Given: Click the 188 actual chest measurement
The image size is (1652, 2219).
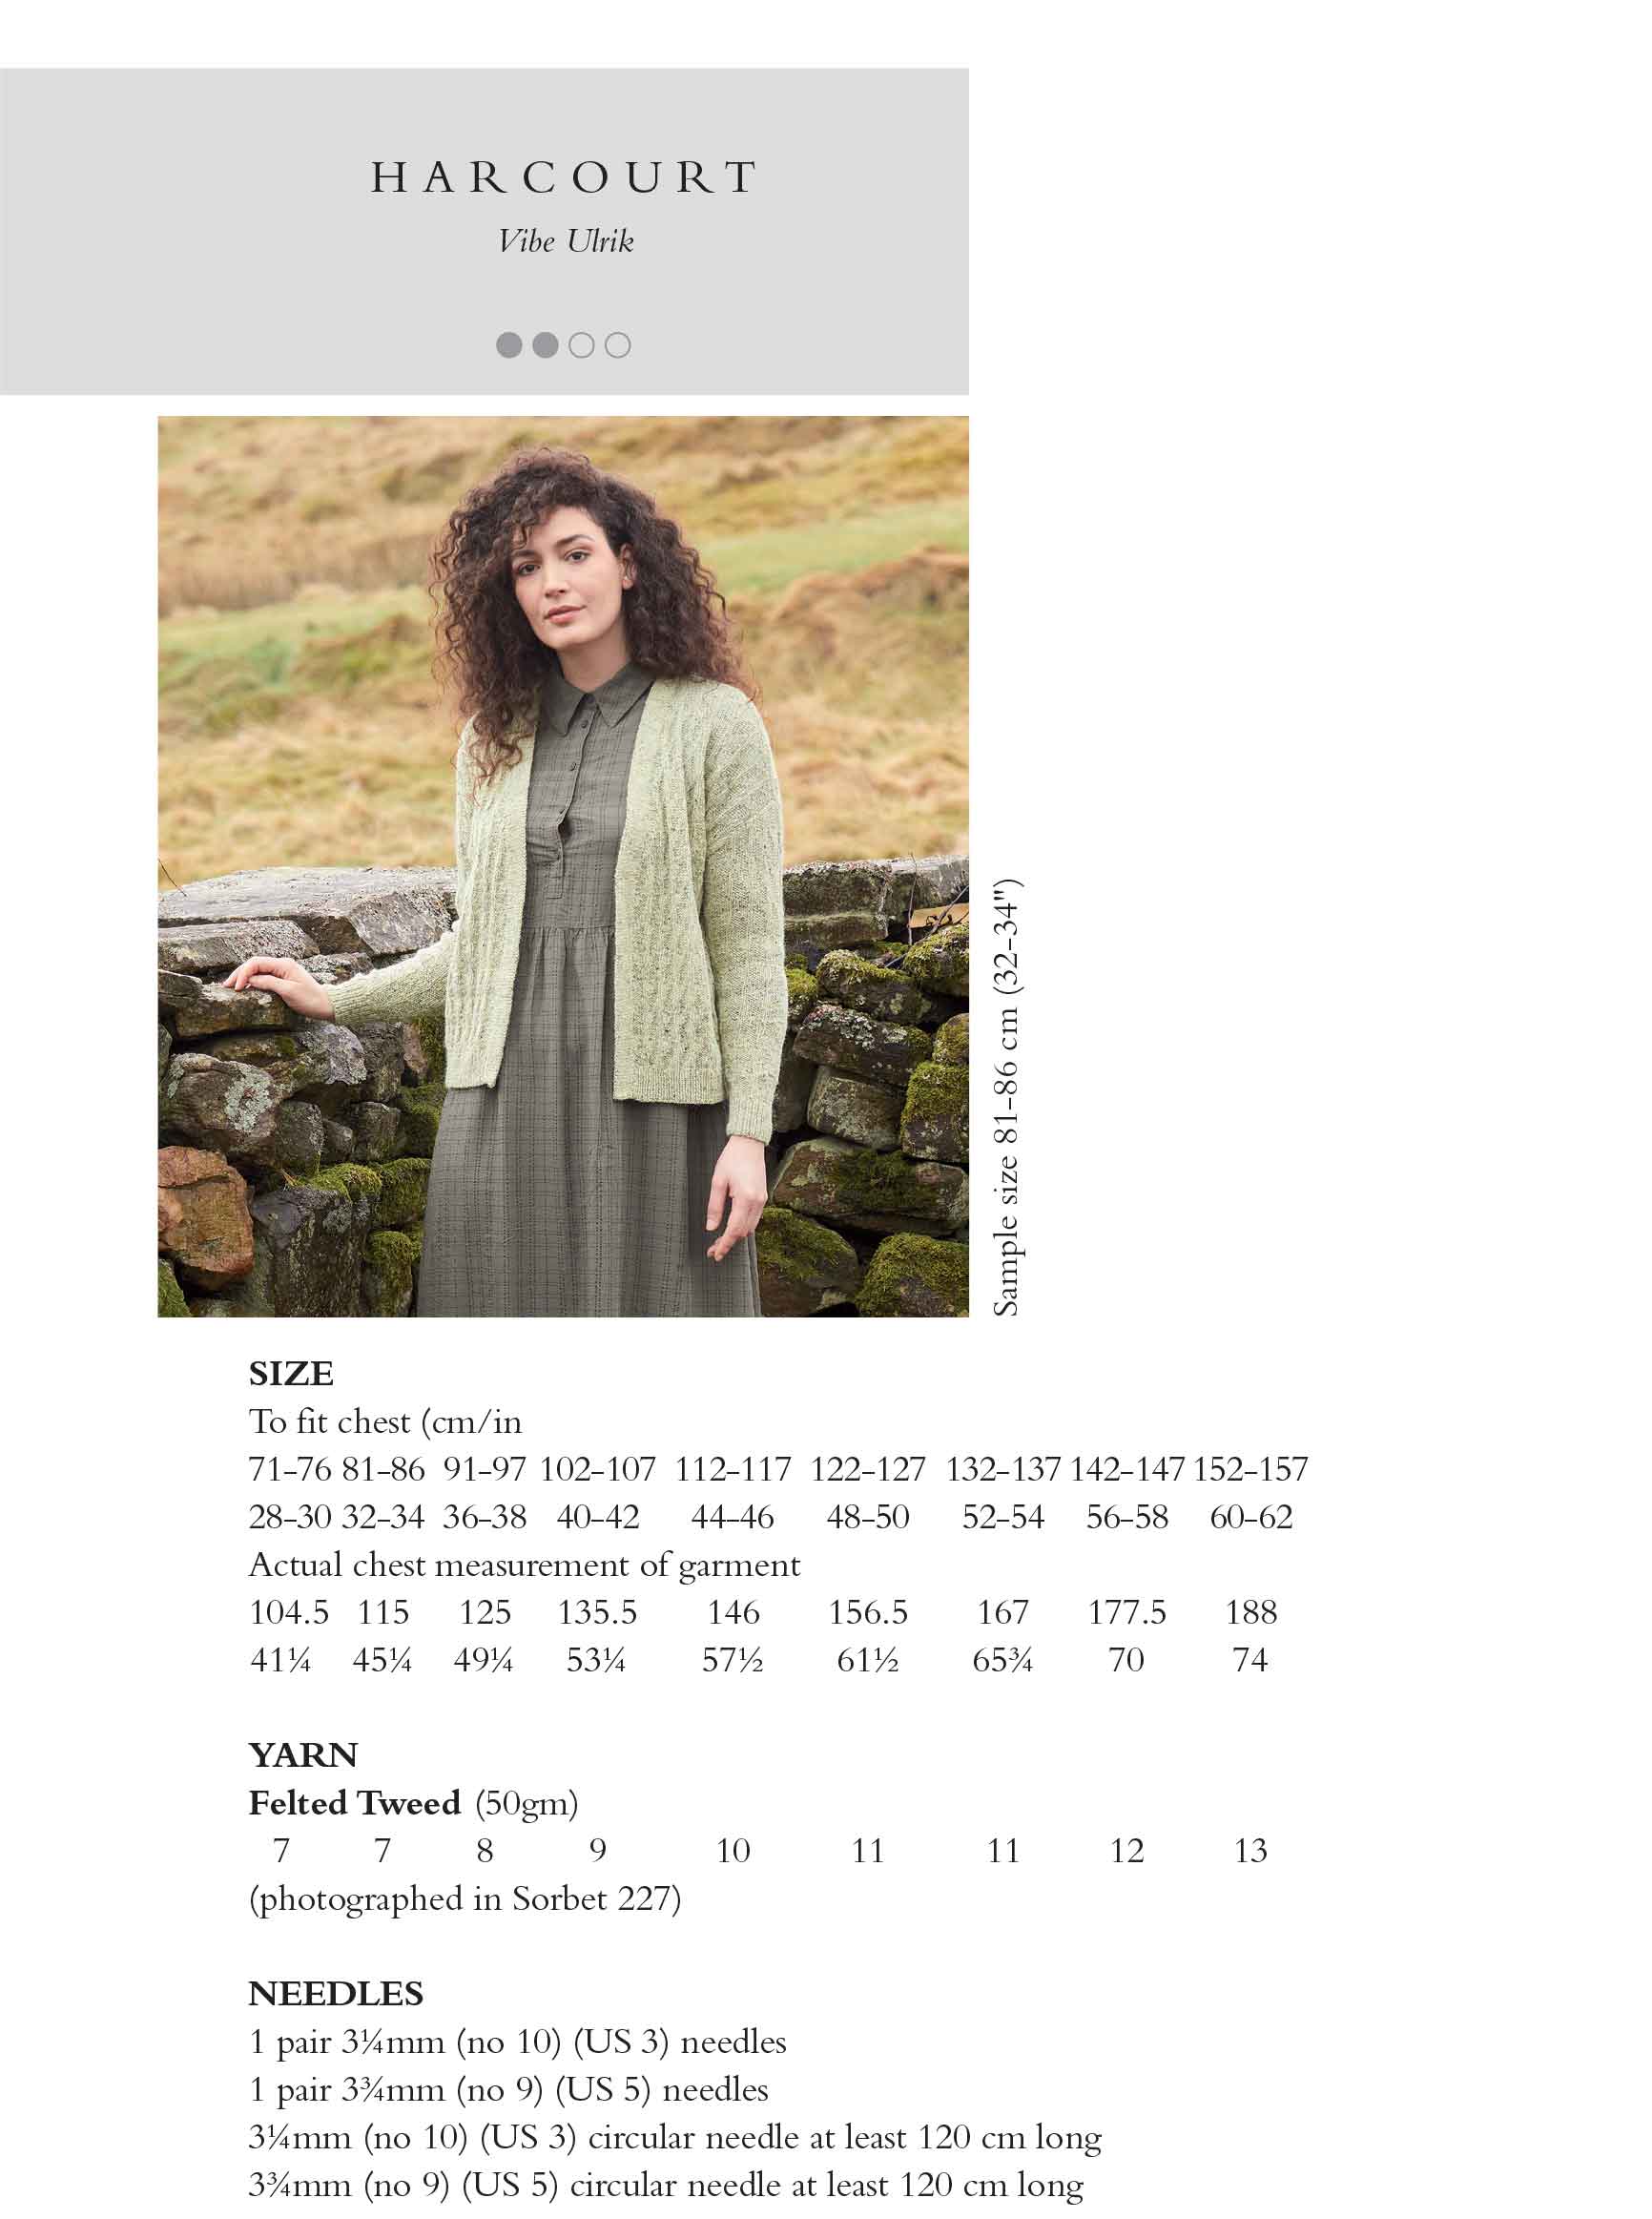Looking at the screenshot, I should (1251, 1612).
